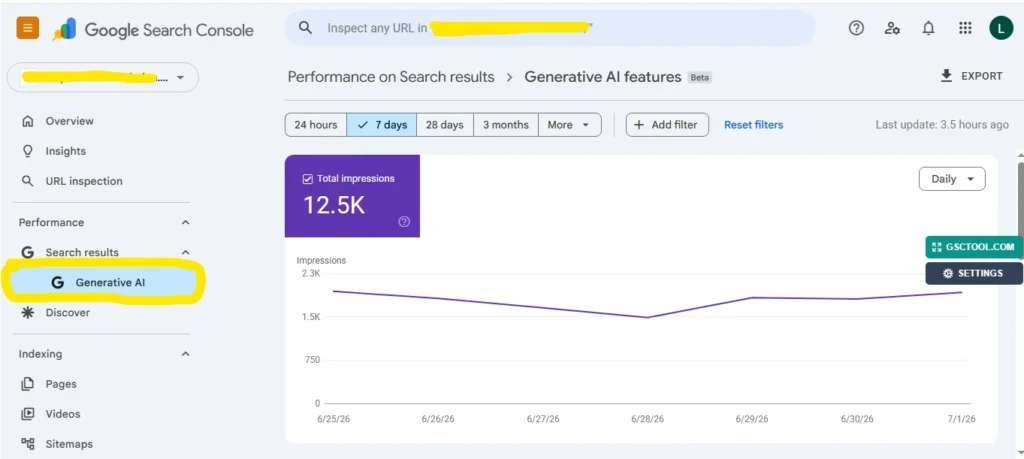The width and height of the screenshot is (1024, 459).
Task: Open the notifications bell
Action: click(928, 28)
